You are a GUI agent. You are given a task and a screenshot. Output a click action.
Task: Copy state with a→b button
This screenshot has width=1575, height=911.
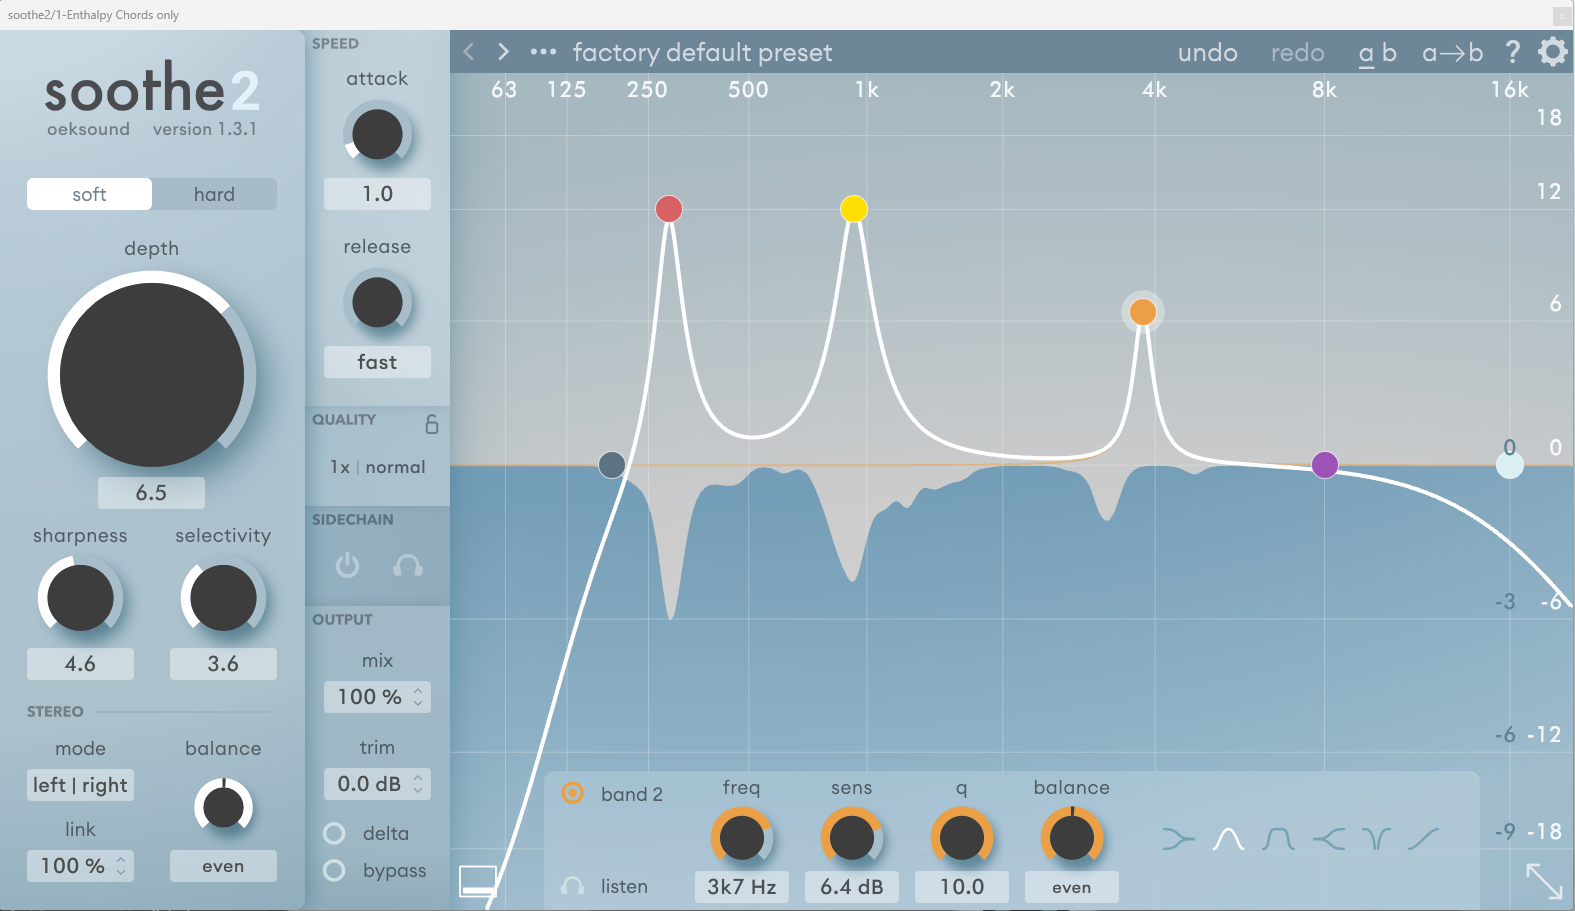pyautogui.click(x=1452, y=52)
